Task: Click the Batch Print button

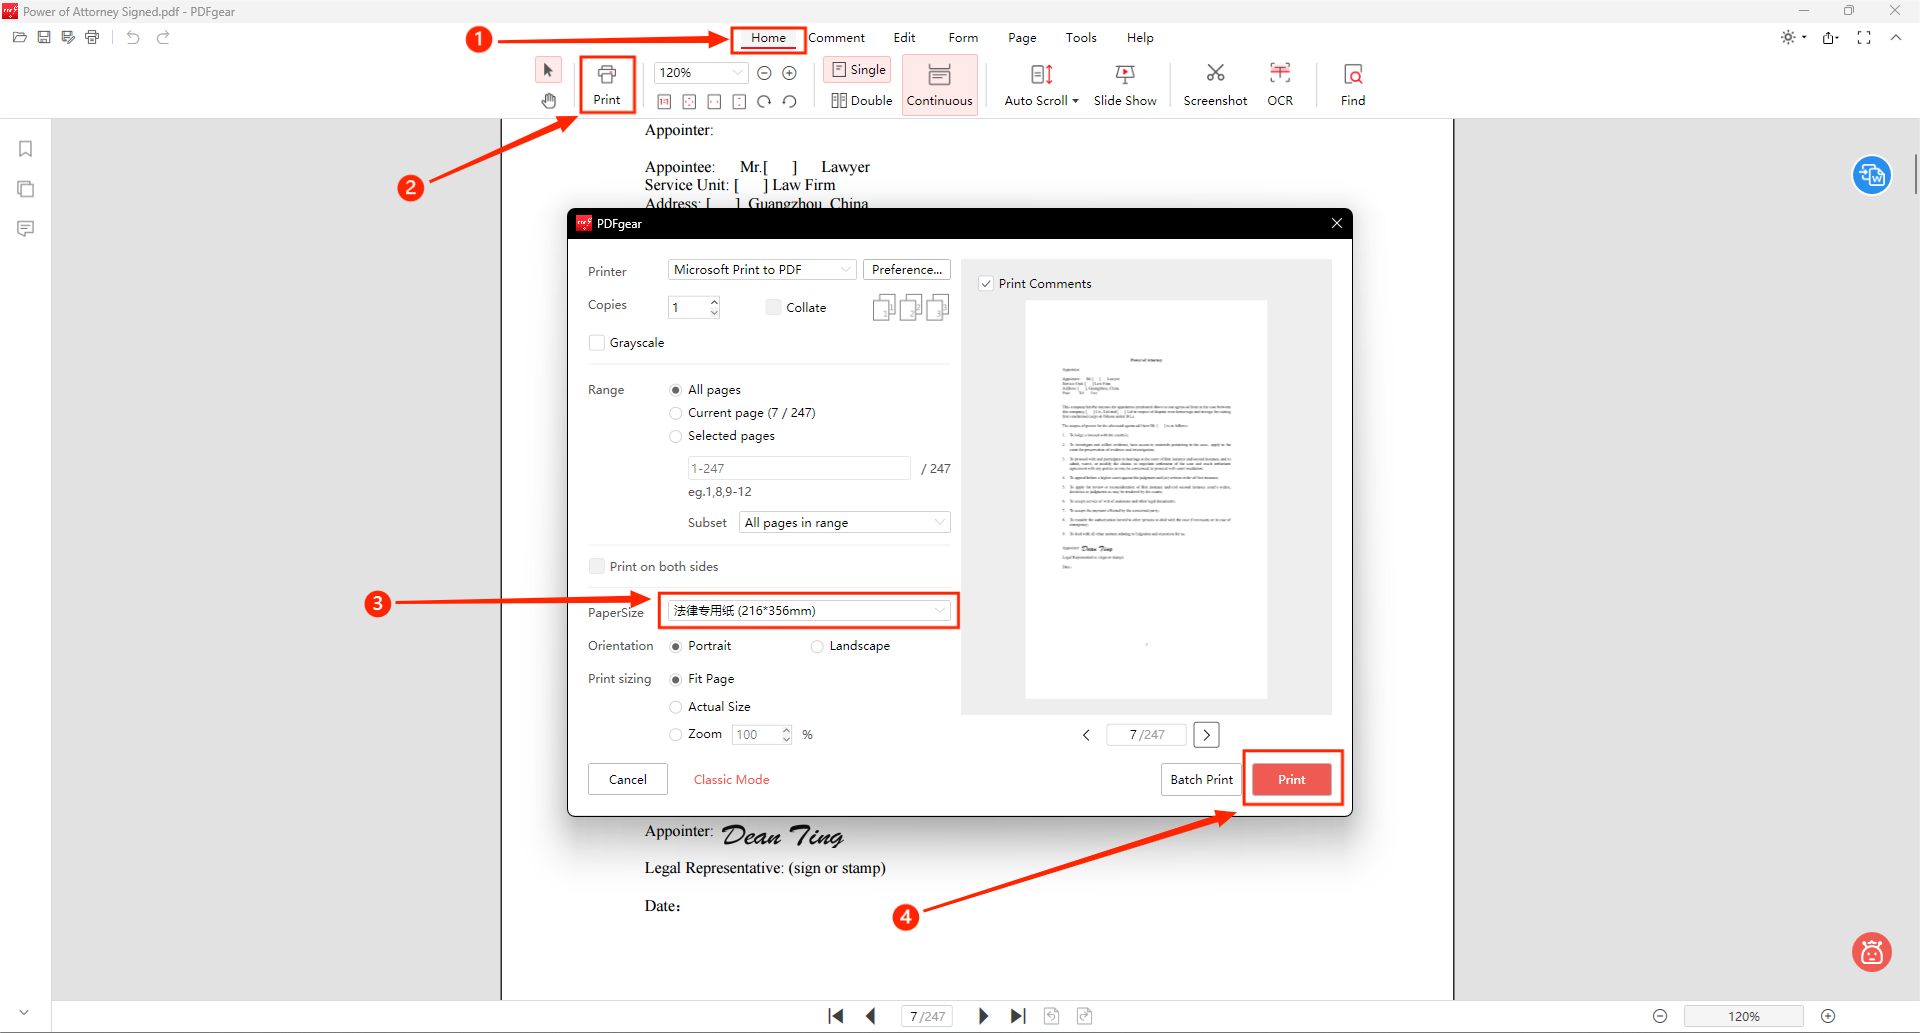Action: (1200, 779)
